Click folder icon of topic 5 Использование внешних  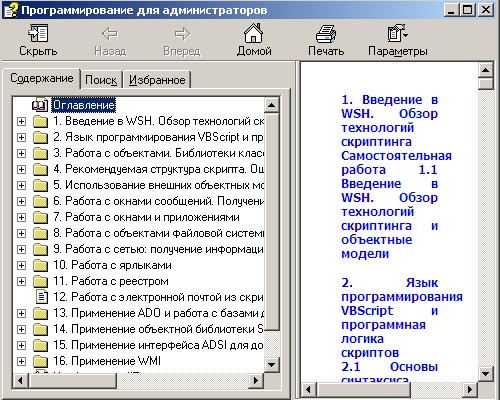[x=41, y=185]
